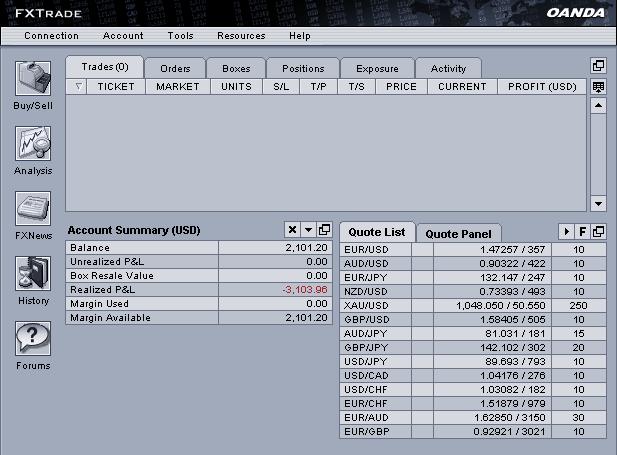Open the Buy/Sell order icon
Screen dimensions: 617x455
33,78
